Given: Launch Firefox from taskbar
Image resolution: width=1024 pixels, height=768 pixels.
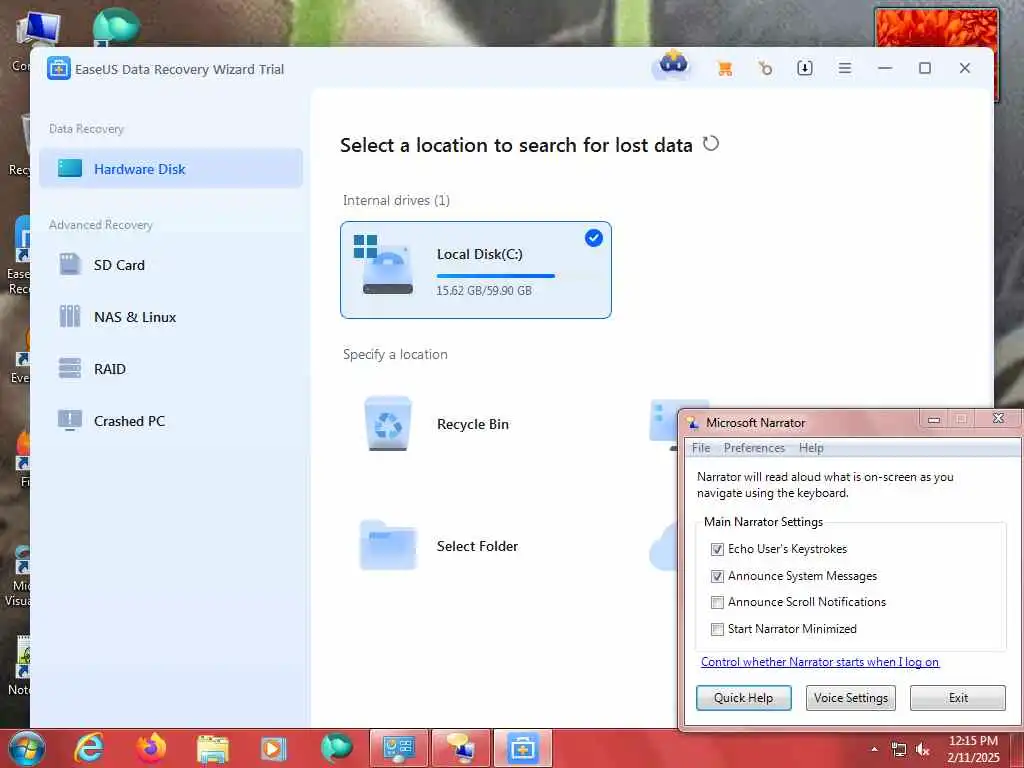Looking at the screenshot, I should tap(151, 748).
